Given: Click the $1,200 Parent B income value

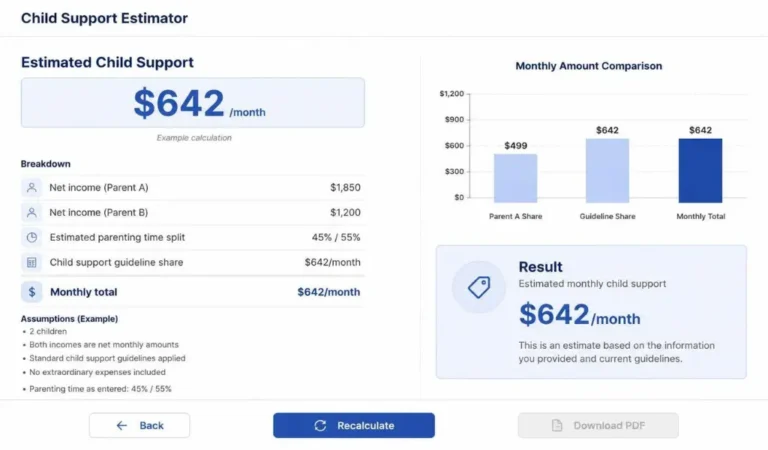Looking at the screenshot, I should point(345,213).
